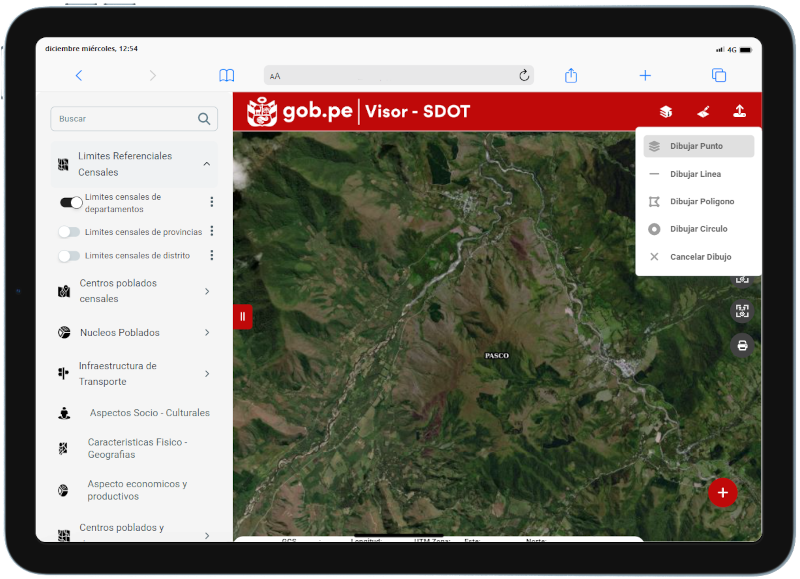Viewport: 800px width, 579px height.
Task: Click the draw brush tool icon
Action: tap(703, 112)
